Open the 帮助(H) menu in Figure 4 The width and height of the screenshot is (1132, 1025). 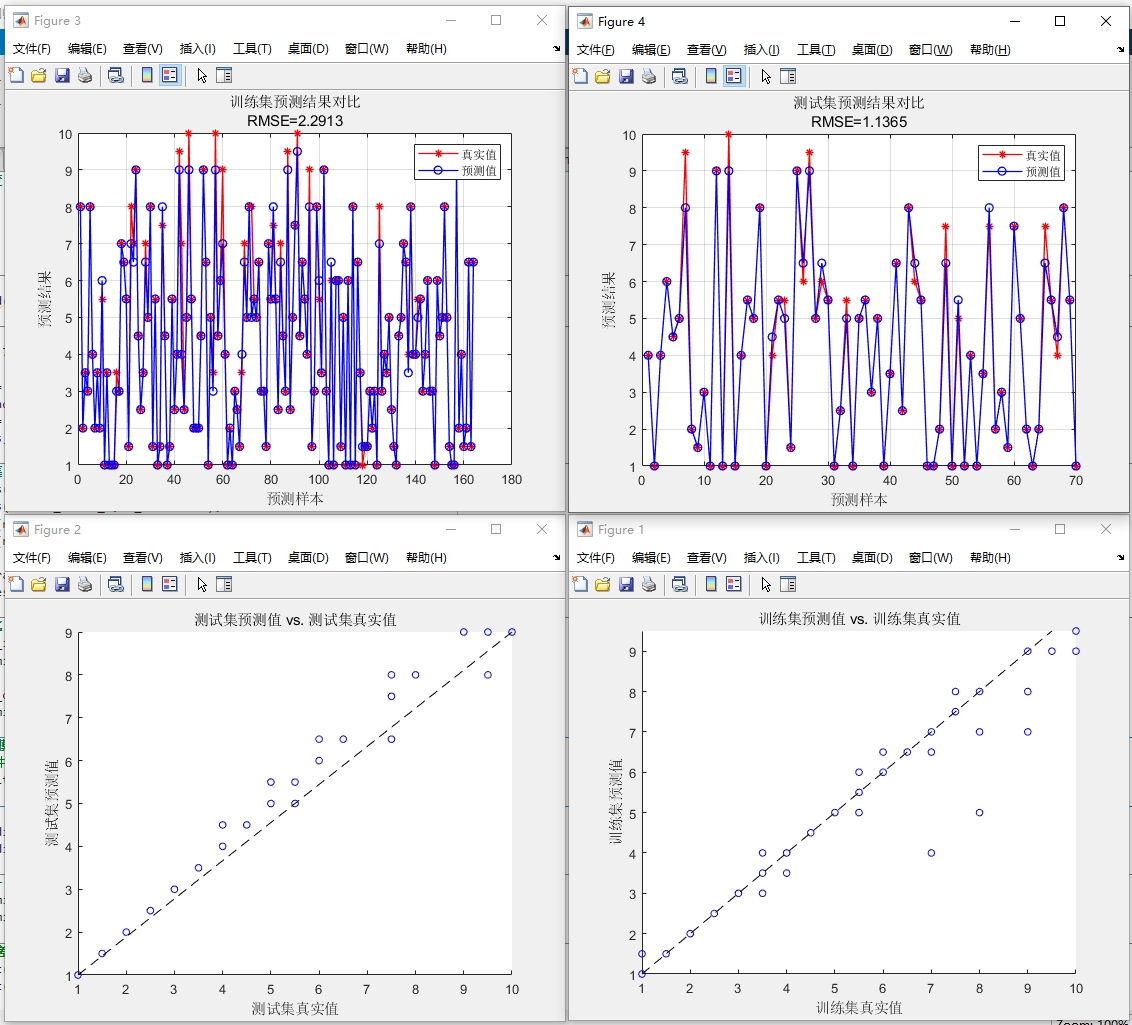(990, 48)
